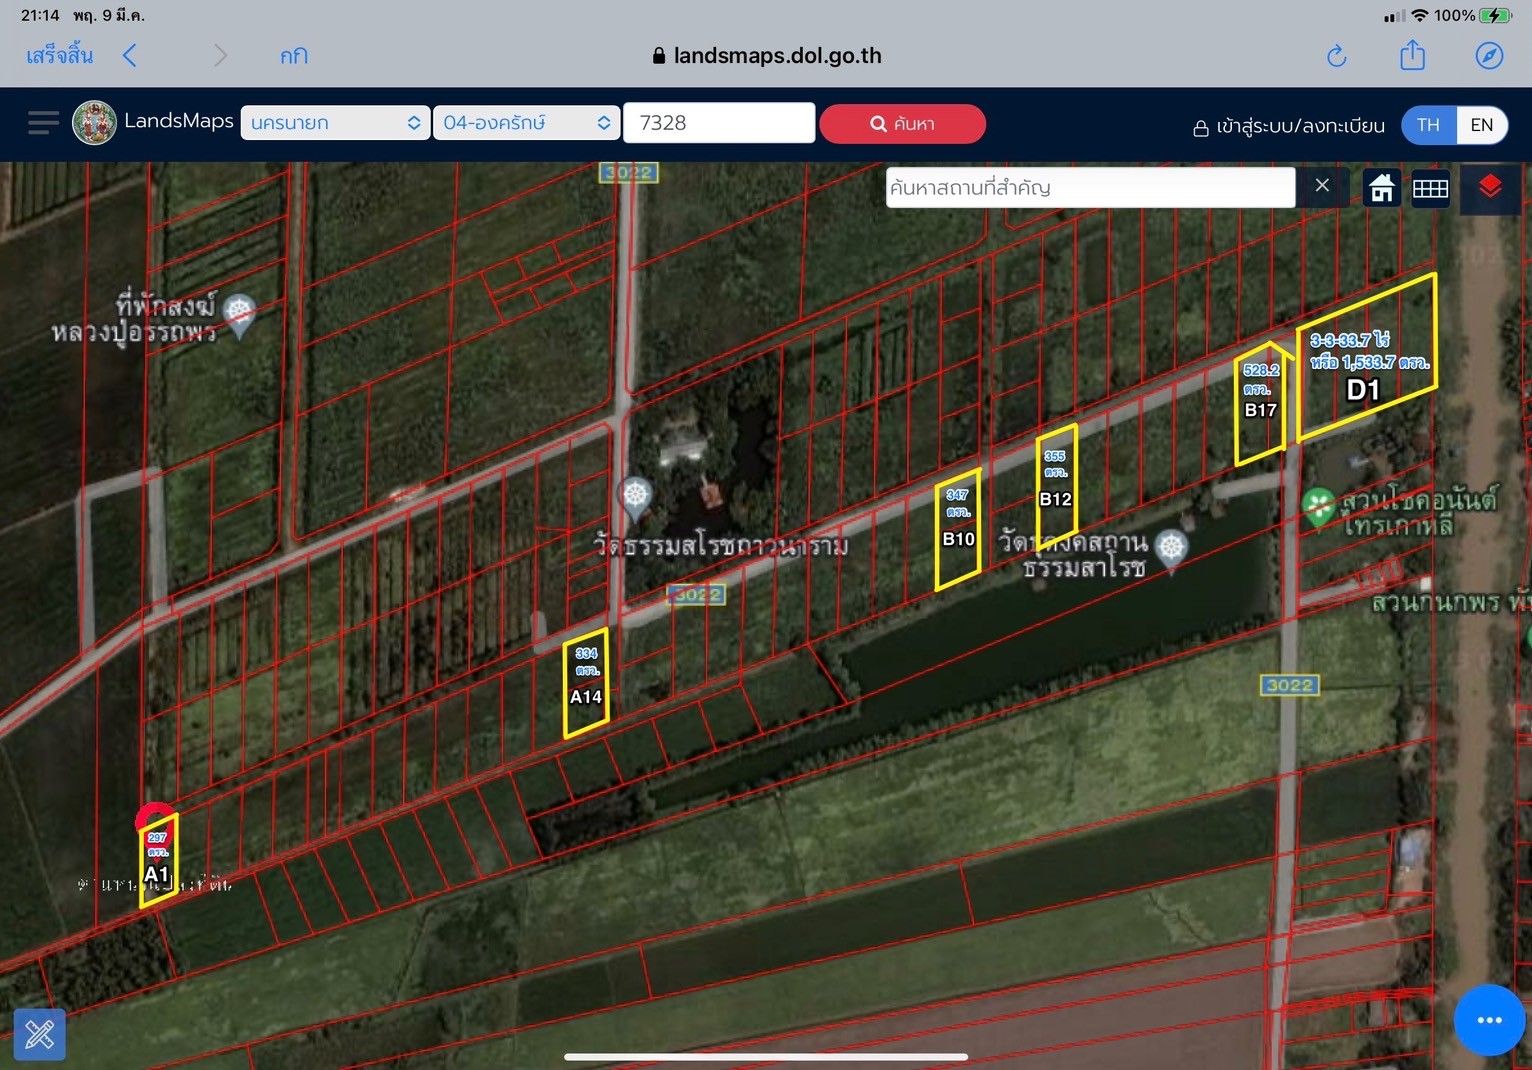
Task: Open the grid table icon on map
Action: (1430, 187)
